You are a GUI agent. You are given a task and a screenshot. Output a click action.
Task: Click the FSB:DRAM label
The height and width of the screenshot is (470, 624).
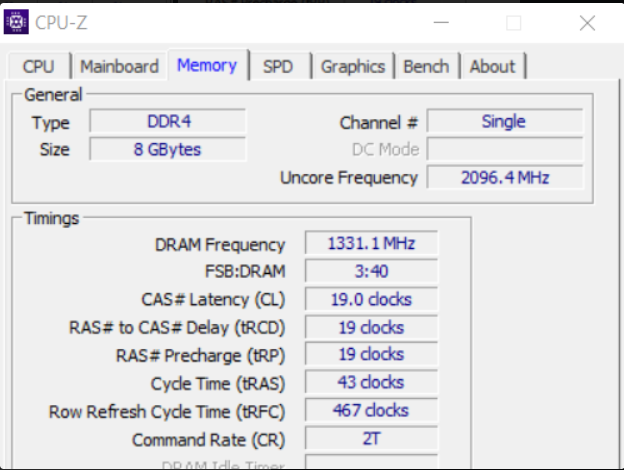point(245,271)
